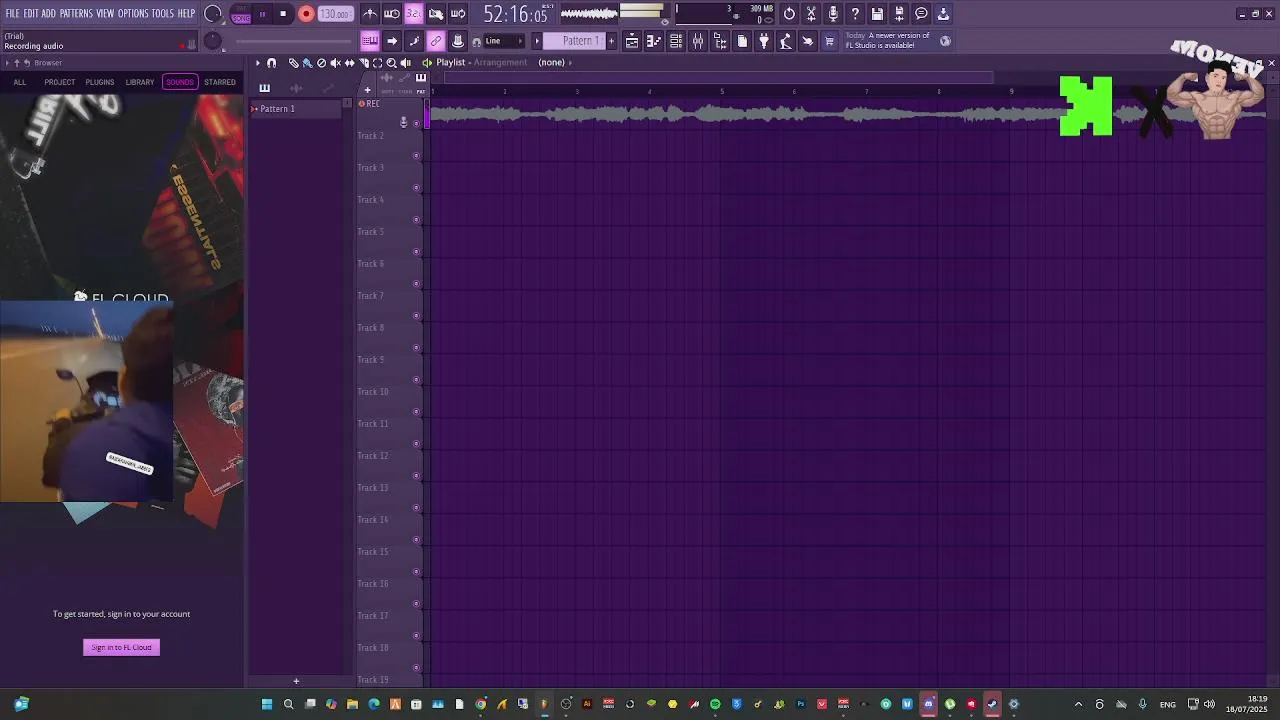Screen dimensions: 1280x720
Task: Select the playlist paint brush tool
Action: click(307, 62)
